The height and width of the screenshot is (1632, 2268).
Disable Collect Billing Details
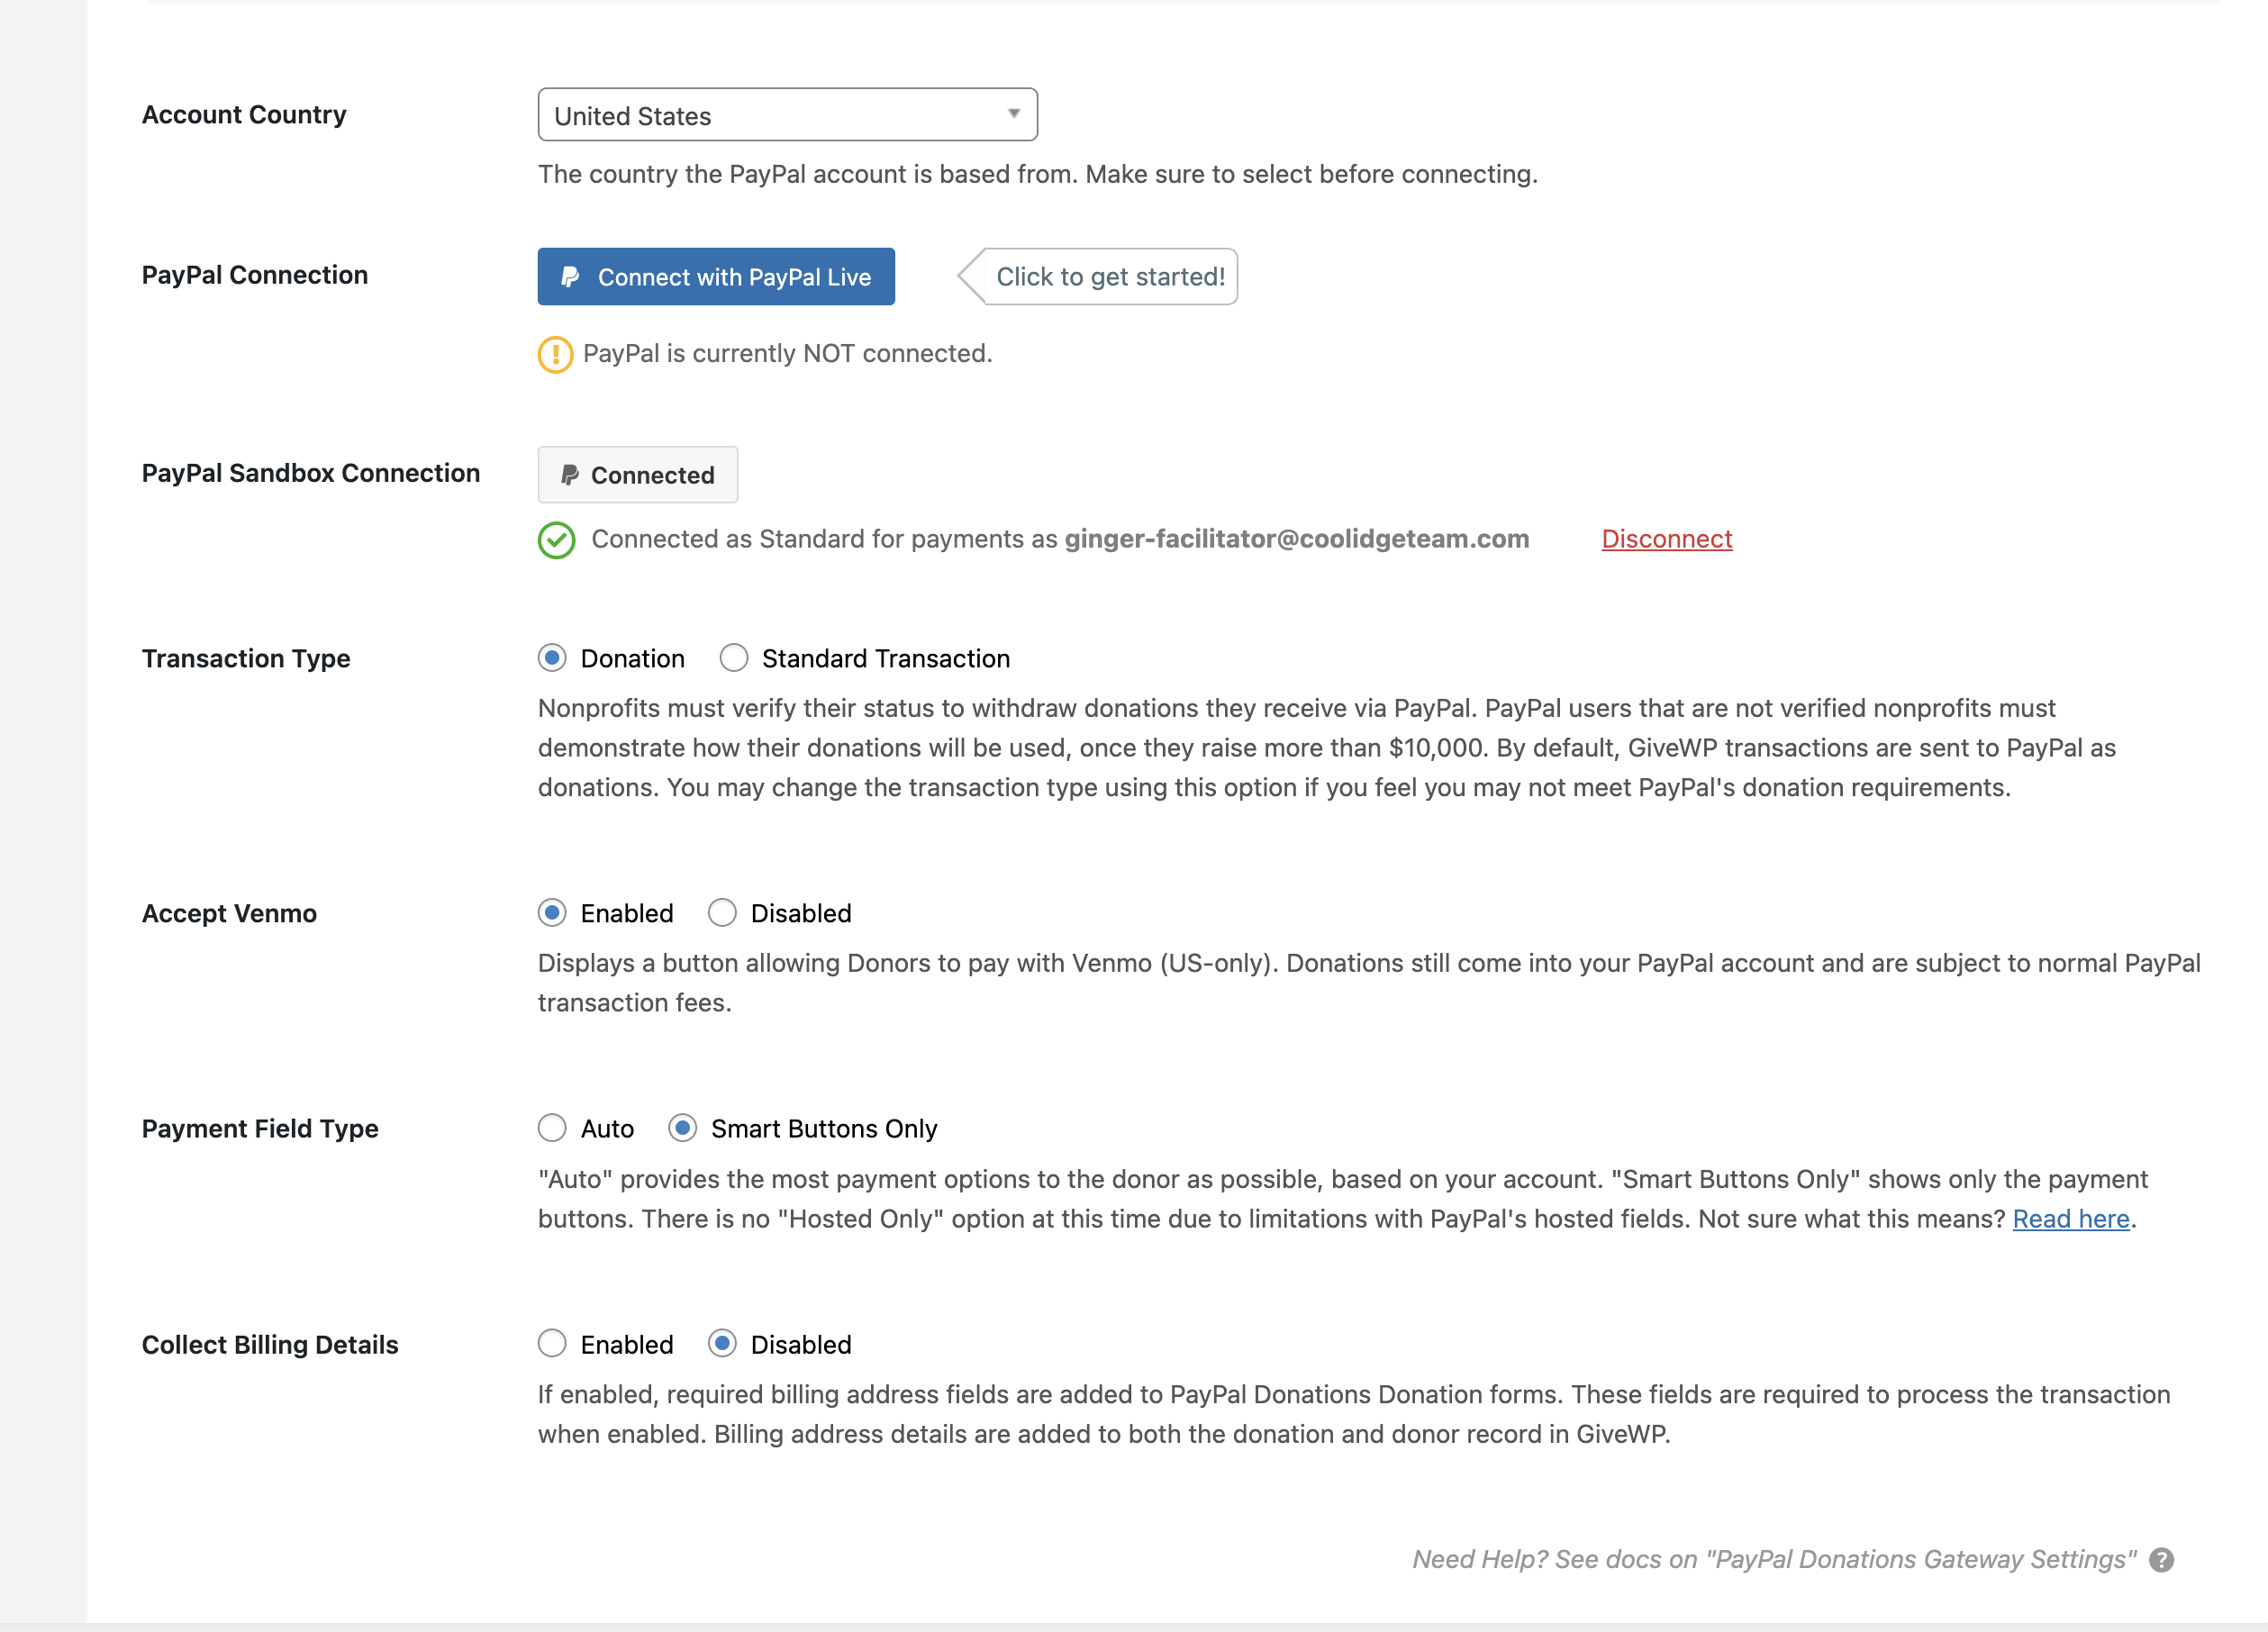pyautogui.click(x=722, y=1343)
